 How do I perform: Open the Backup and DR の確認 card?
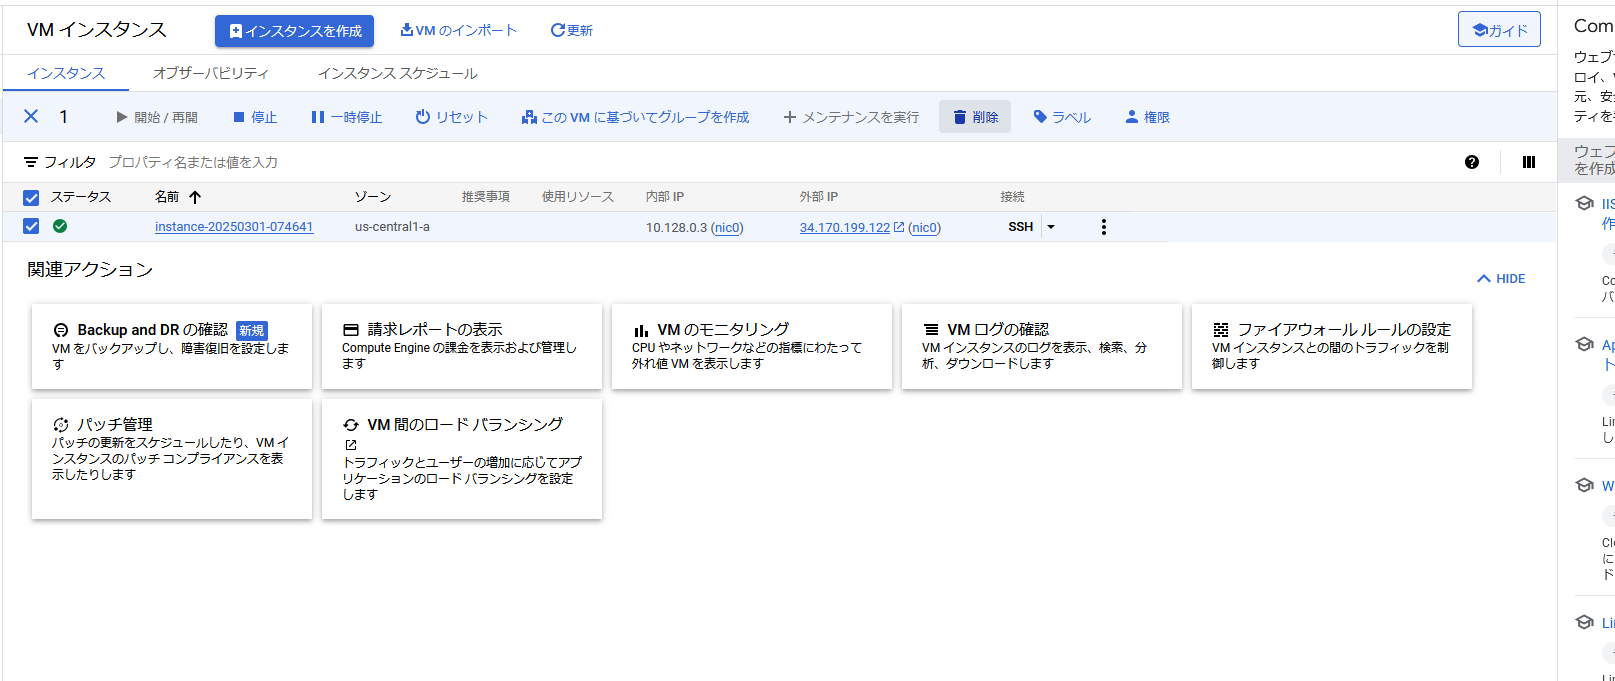point(172,347)
